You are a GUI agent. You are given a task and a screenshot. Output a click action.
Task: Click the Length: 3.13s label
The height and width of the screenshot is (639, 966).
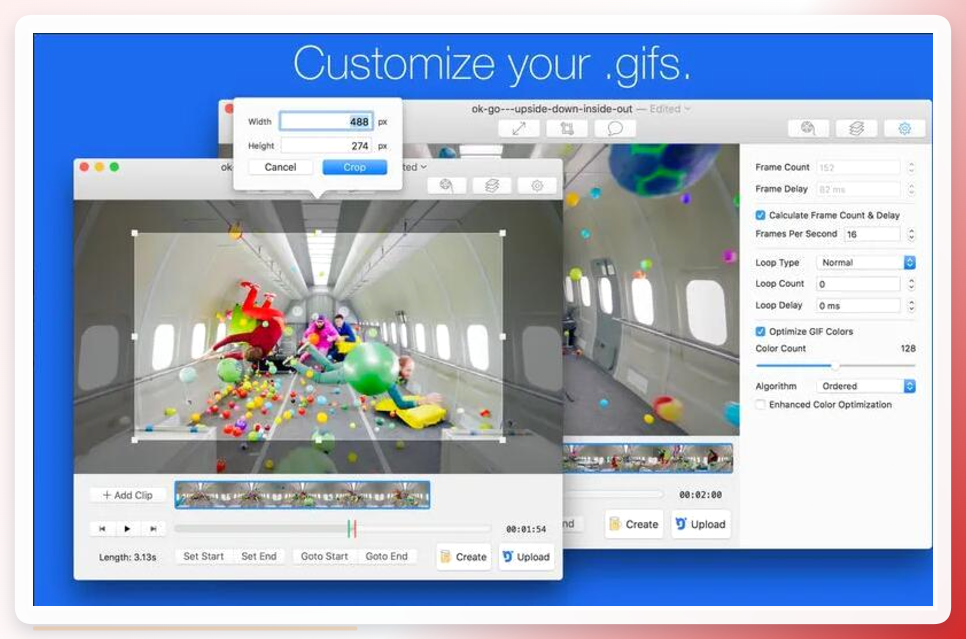128,557
